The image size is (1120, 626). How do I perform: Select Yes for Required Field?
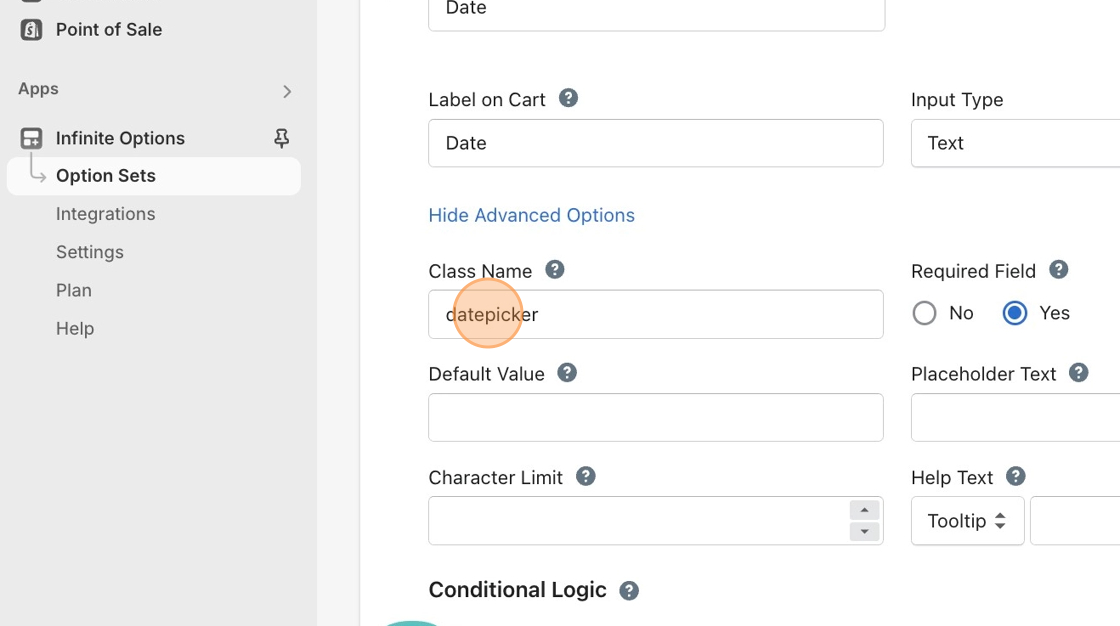coord(1015,314)
